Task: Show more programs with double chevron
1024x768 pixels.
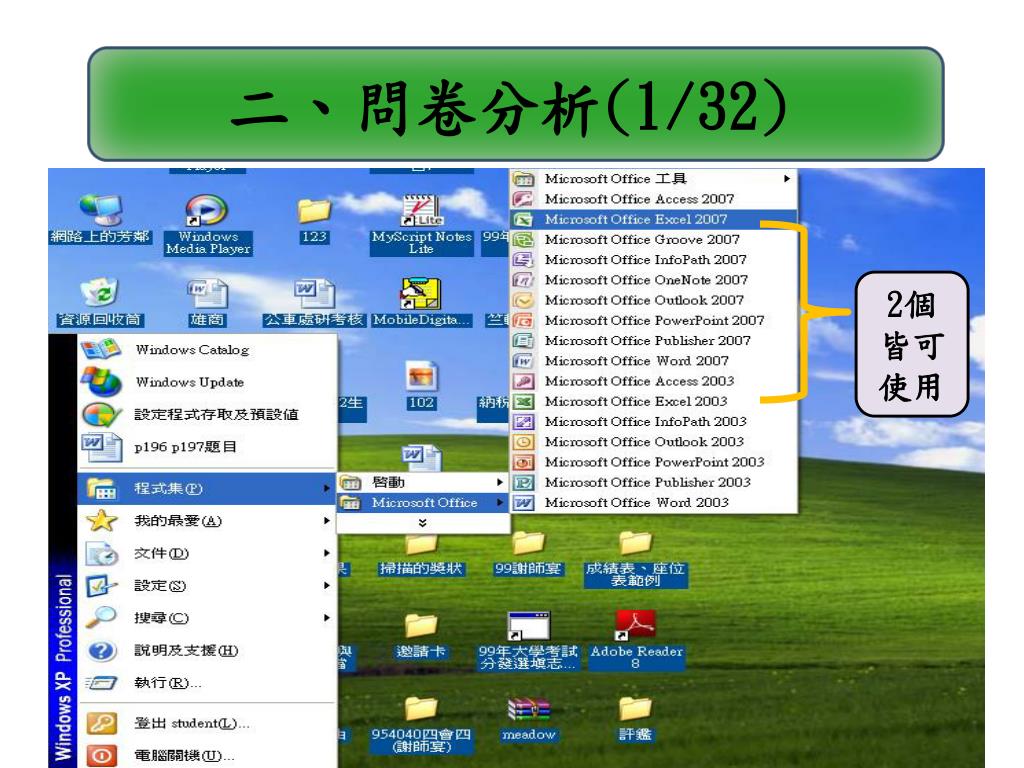Action: (423, 523)
